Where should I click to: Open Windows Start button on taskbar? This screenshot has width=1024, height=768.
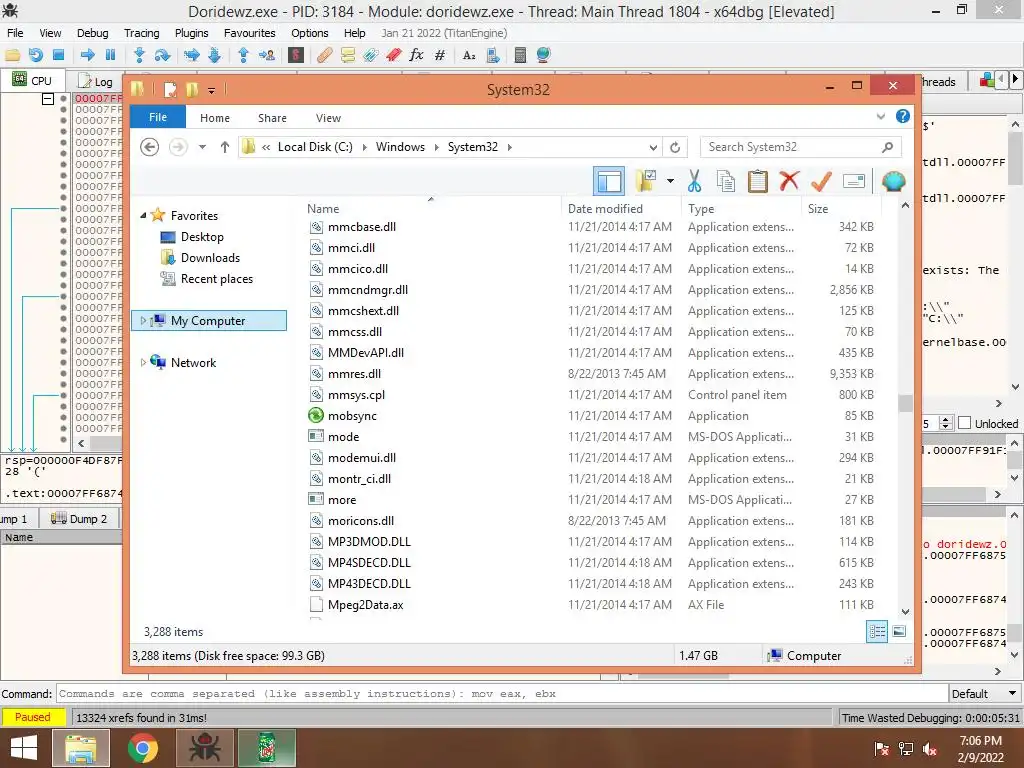(x=24, y=748)
